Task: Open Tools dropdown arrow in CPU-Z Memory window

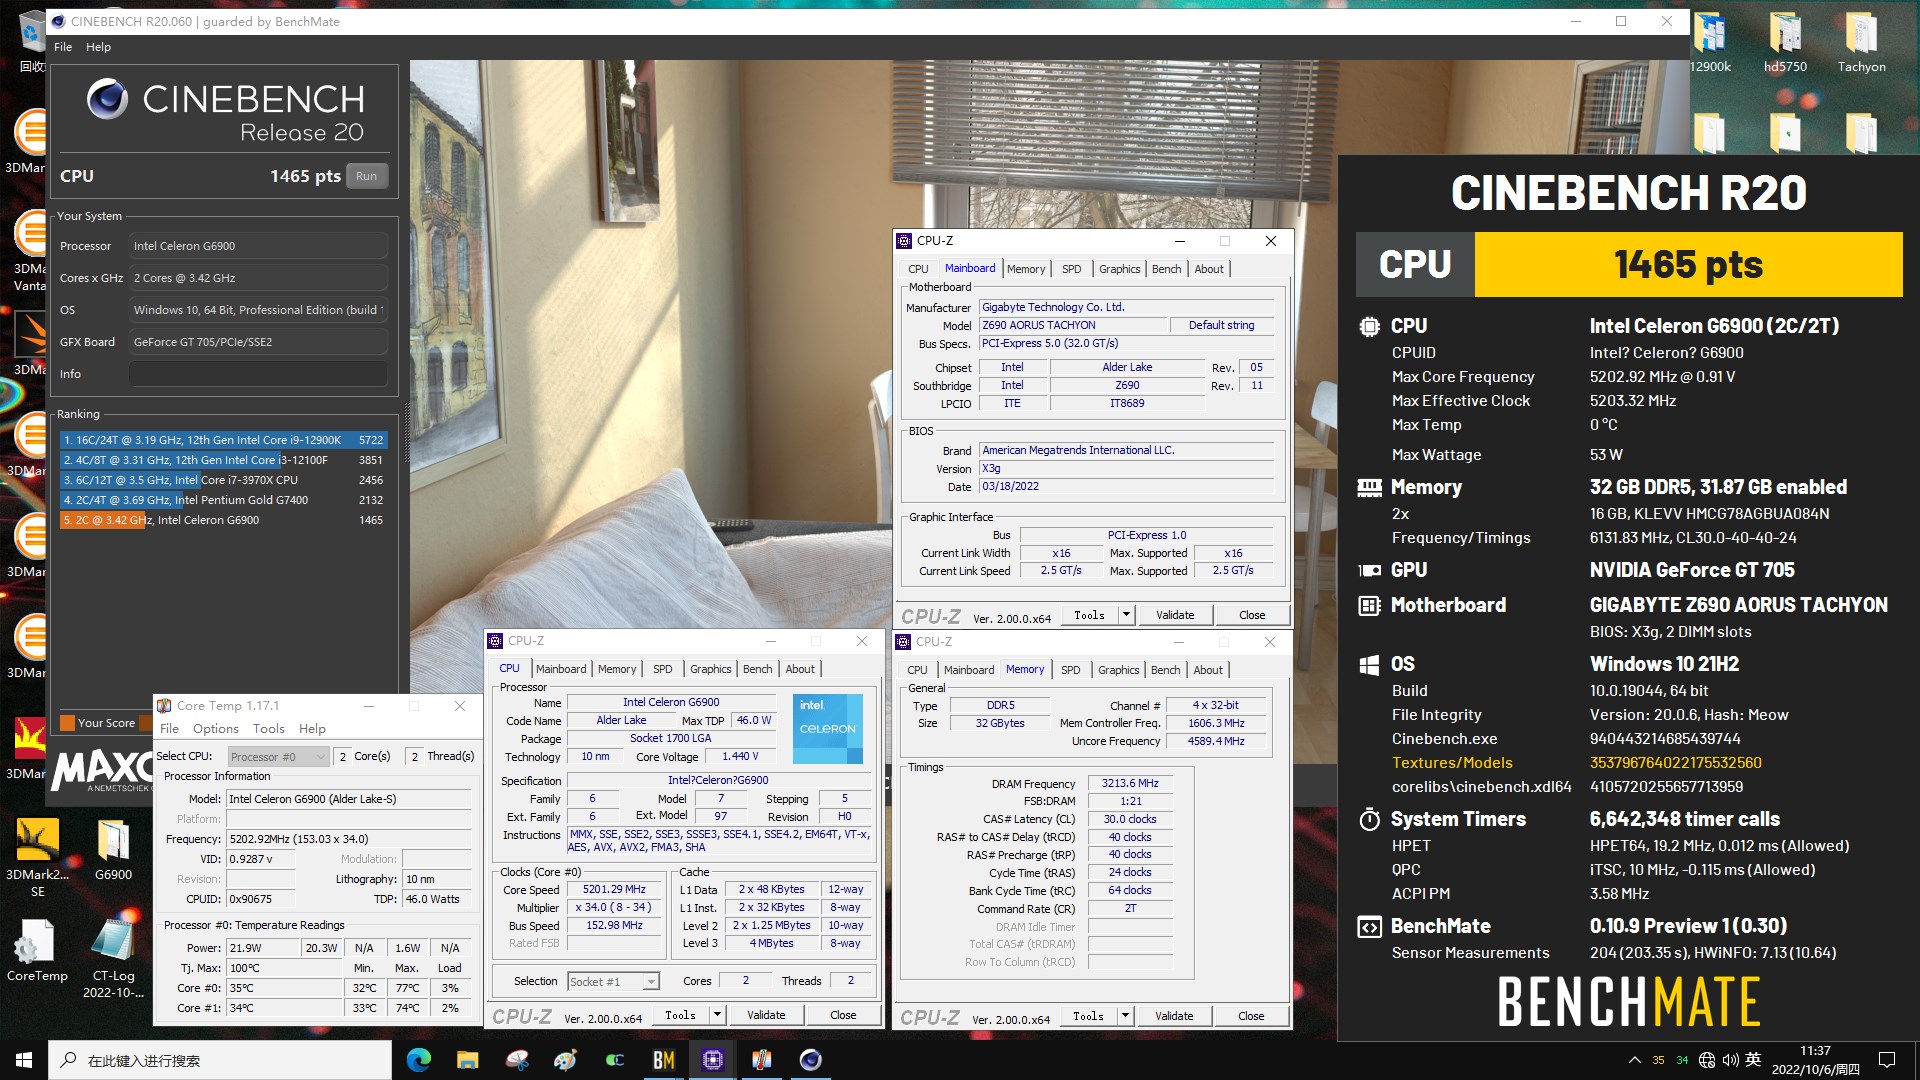Action: (1125, 1016)
